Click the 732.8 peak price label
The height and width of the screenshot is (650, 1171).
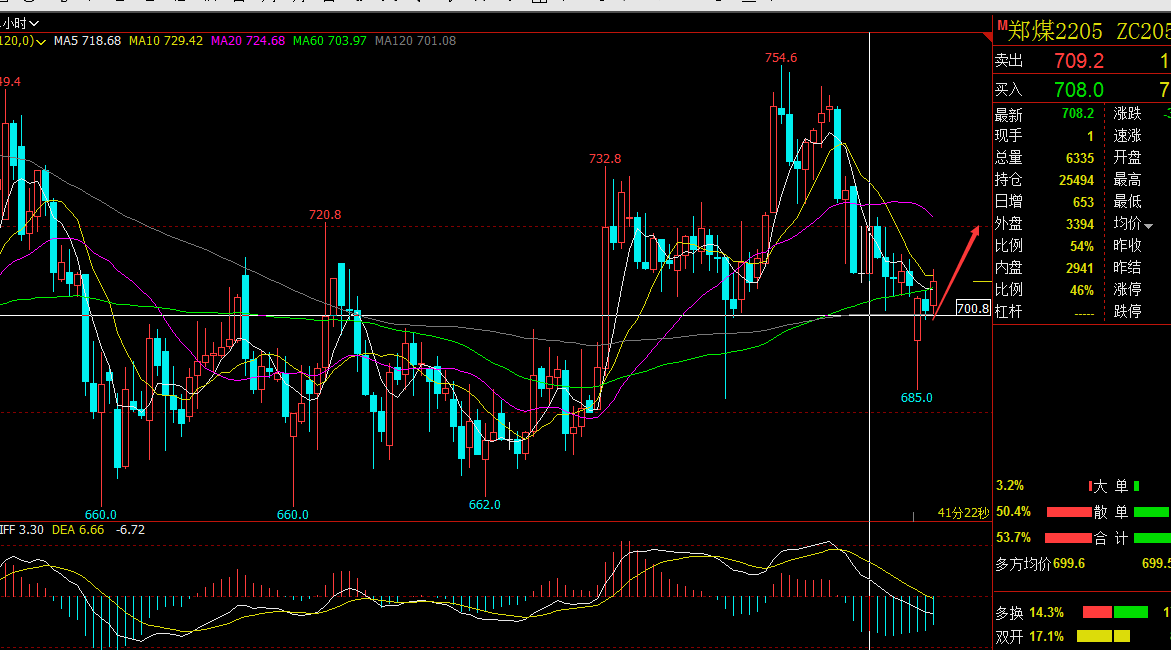point(605,158)
